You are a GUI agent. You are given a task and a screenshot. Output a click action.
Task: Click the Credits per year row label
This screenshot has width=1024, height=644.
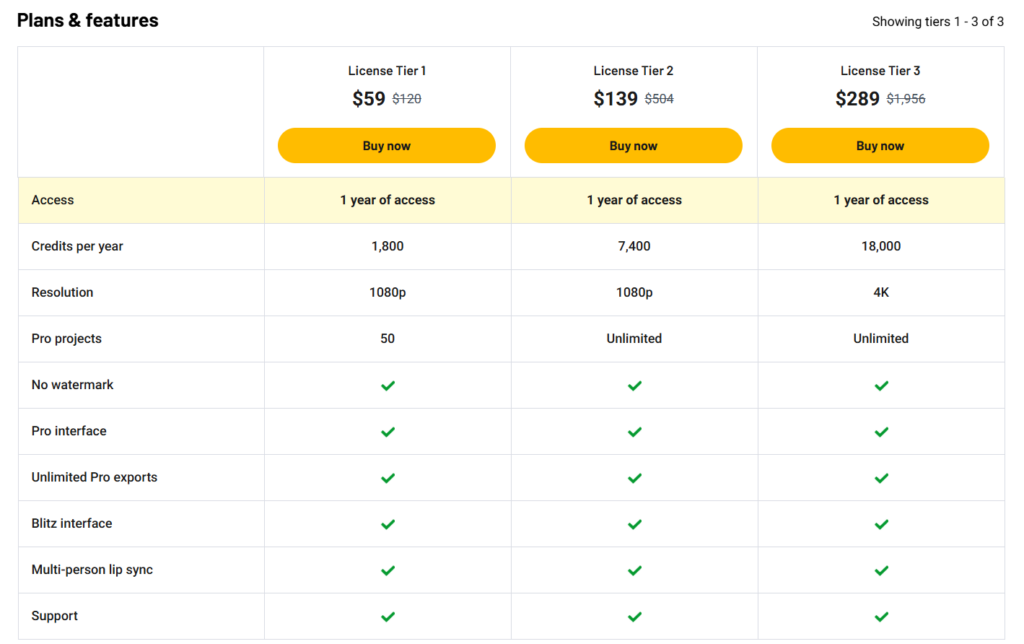[77, 246]
